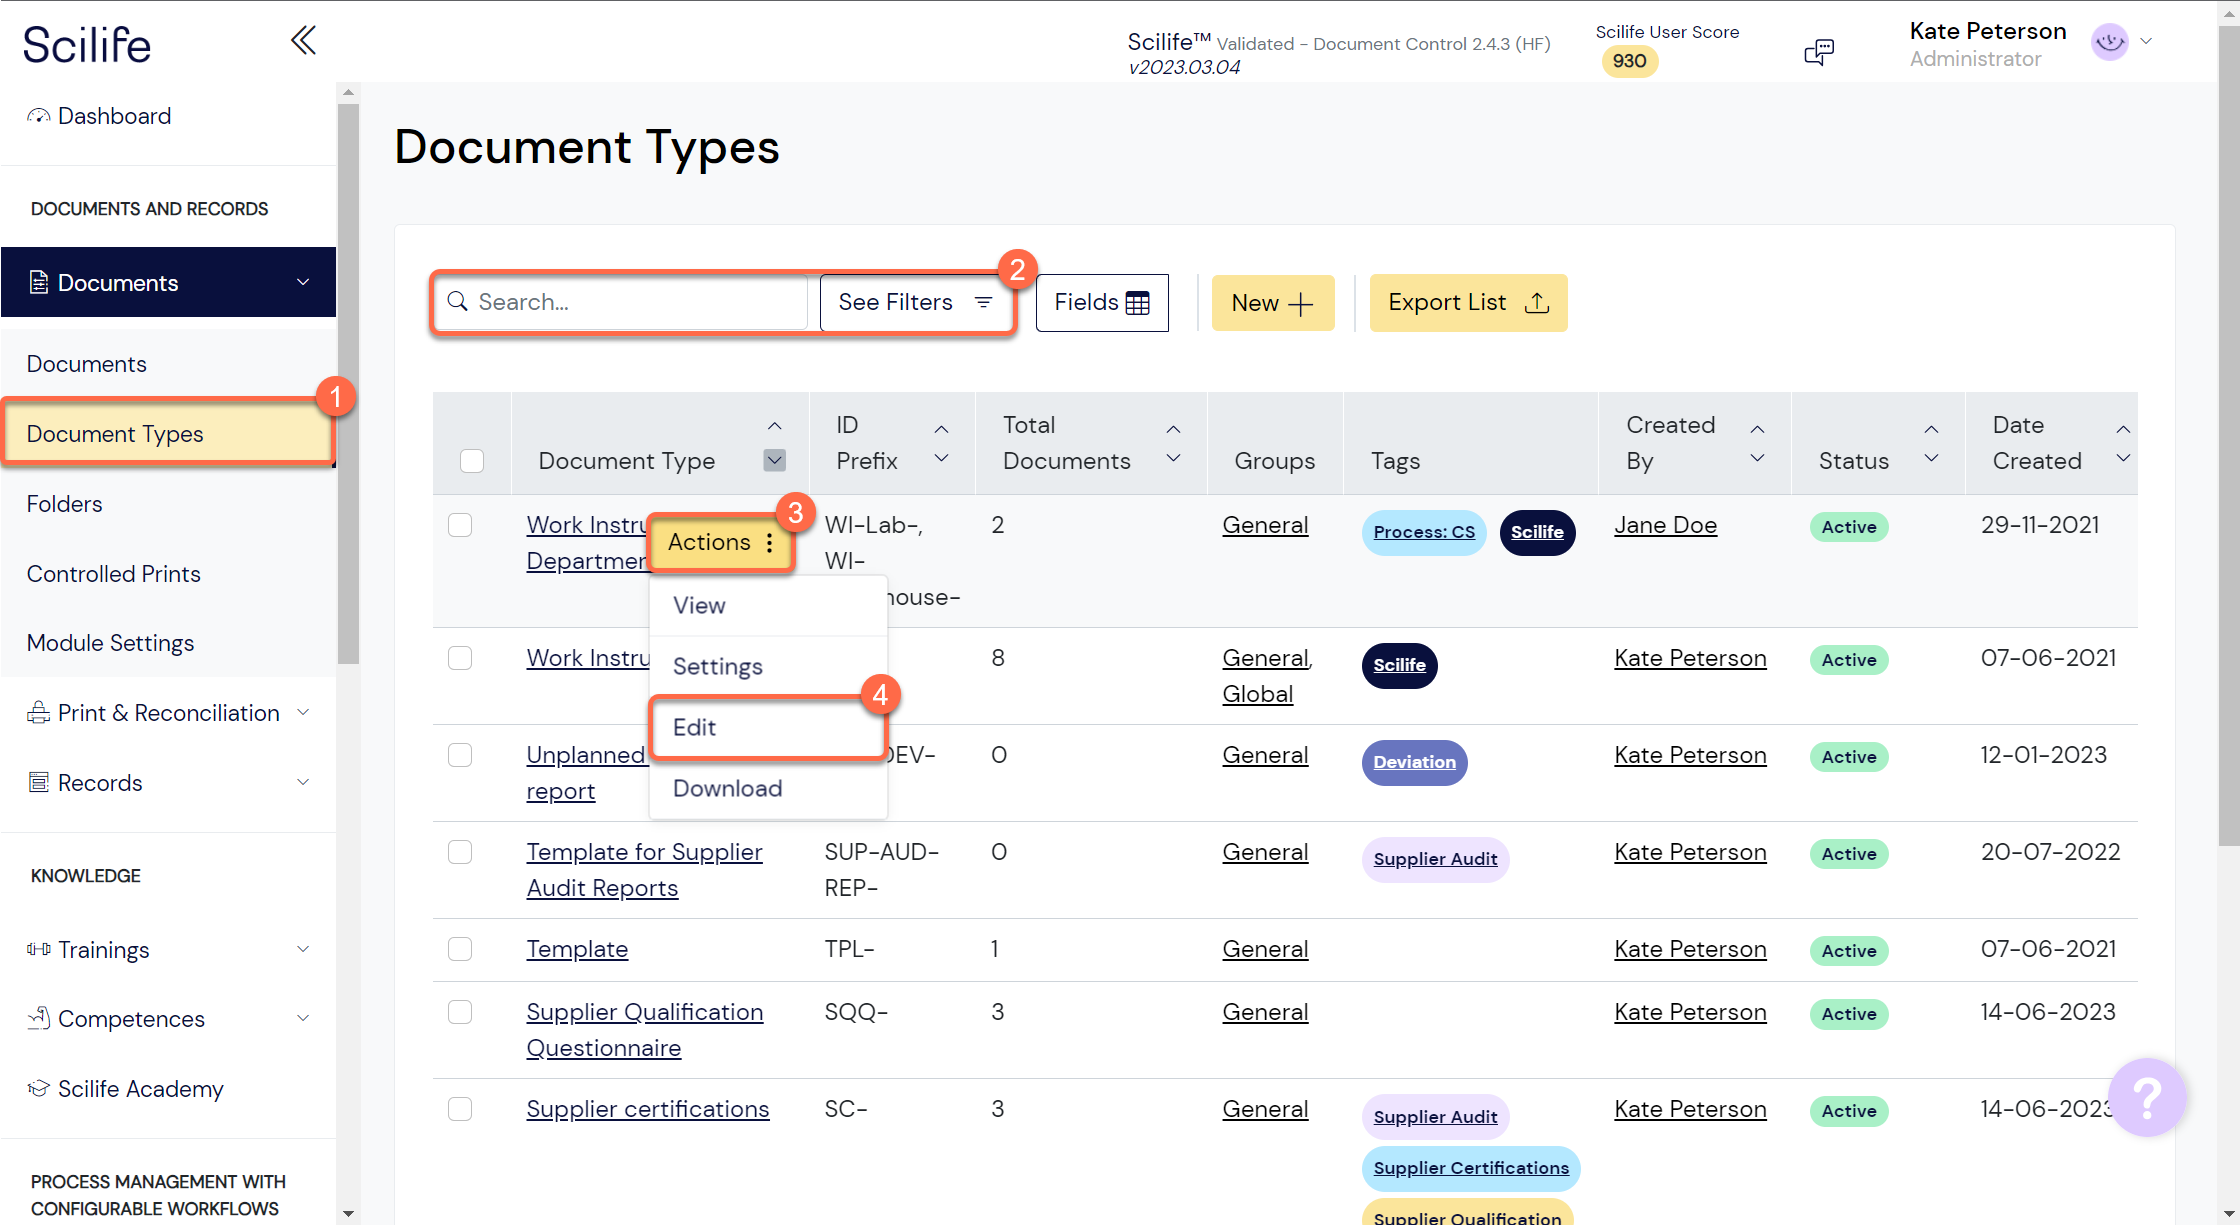The height and width of the screenshot is (1225, 2240).
Task: Click the Export List upload icon
Action: (x=1537, y=303)
